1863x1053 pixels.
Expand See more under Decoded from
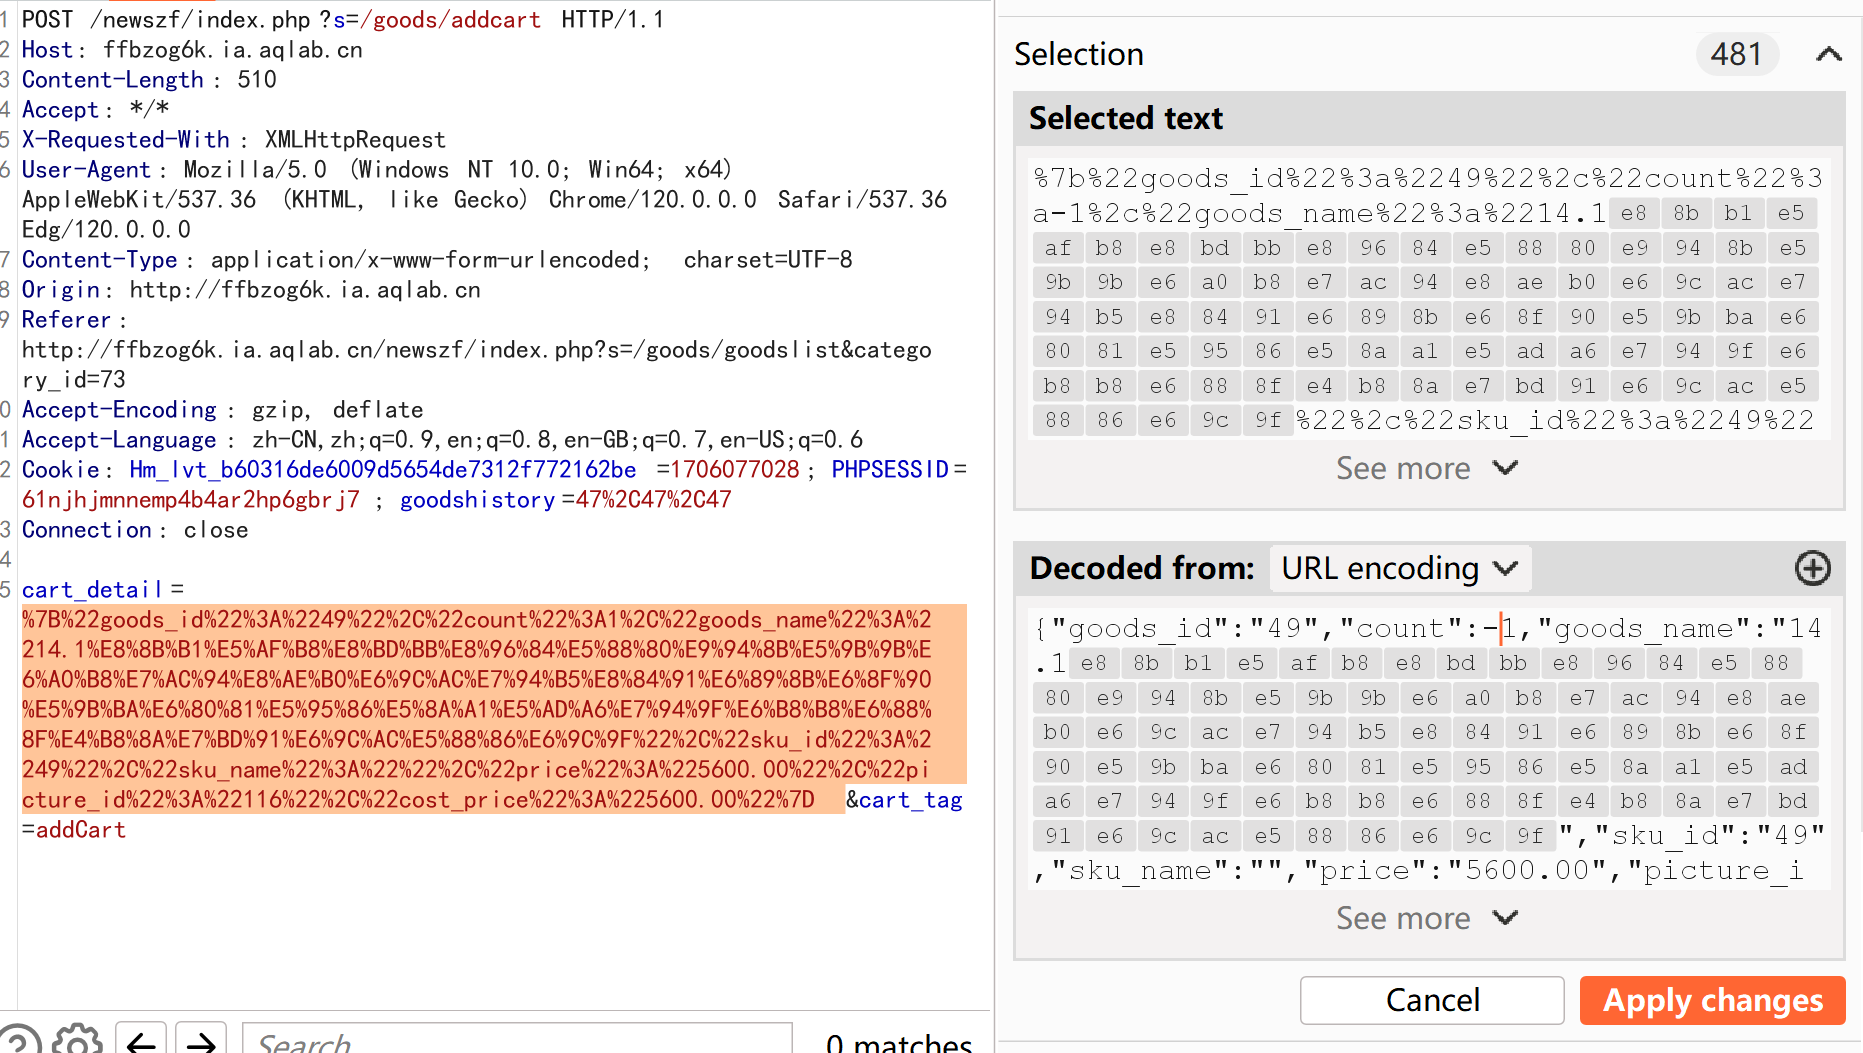pyautogui.click(x=1427, y=918)
